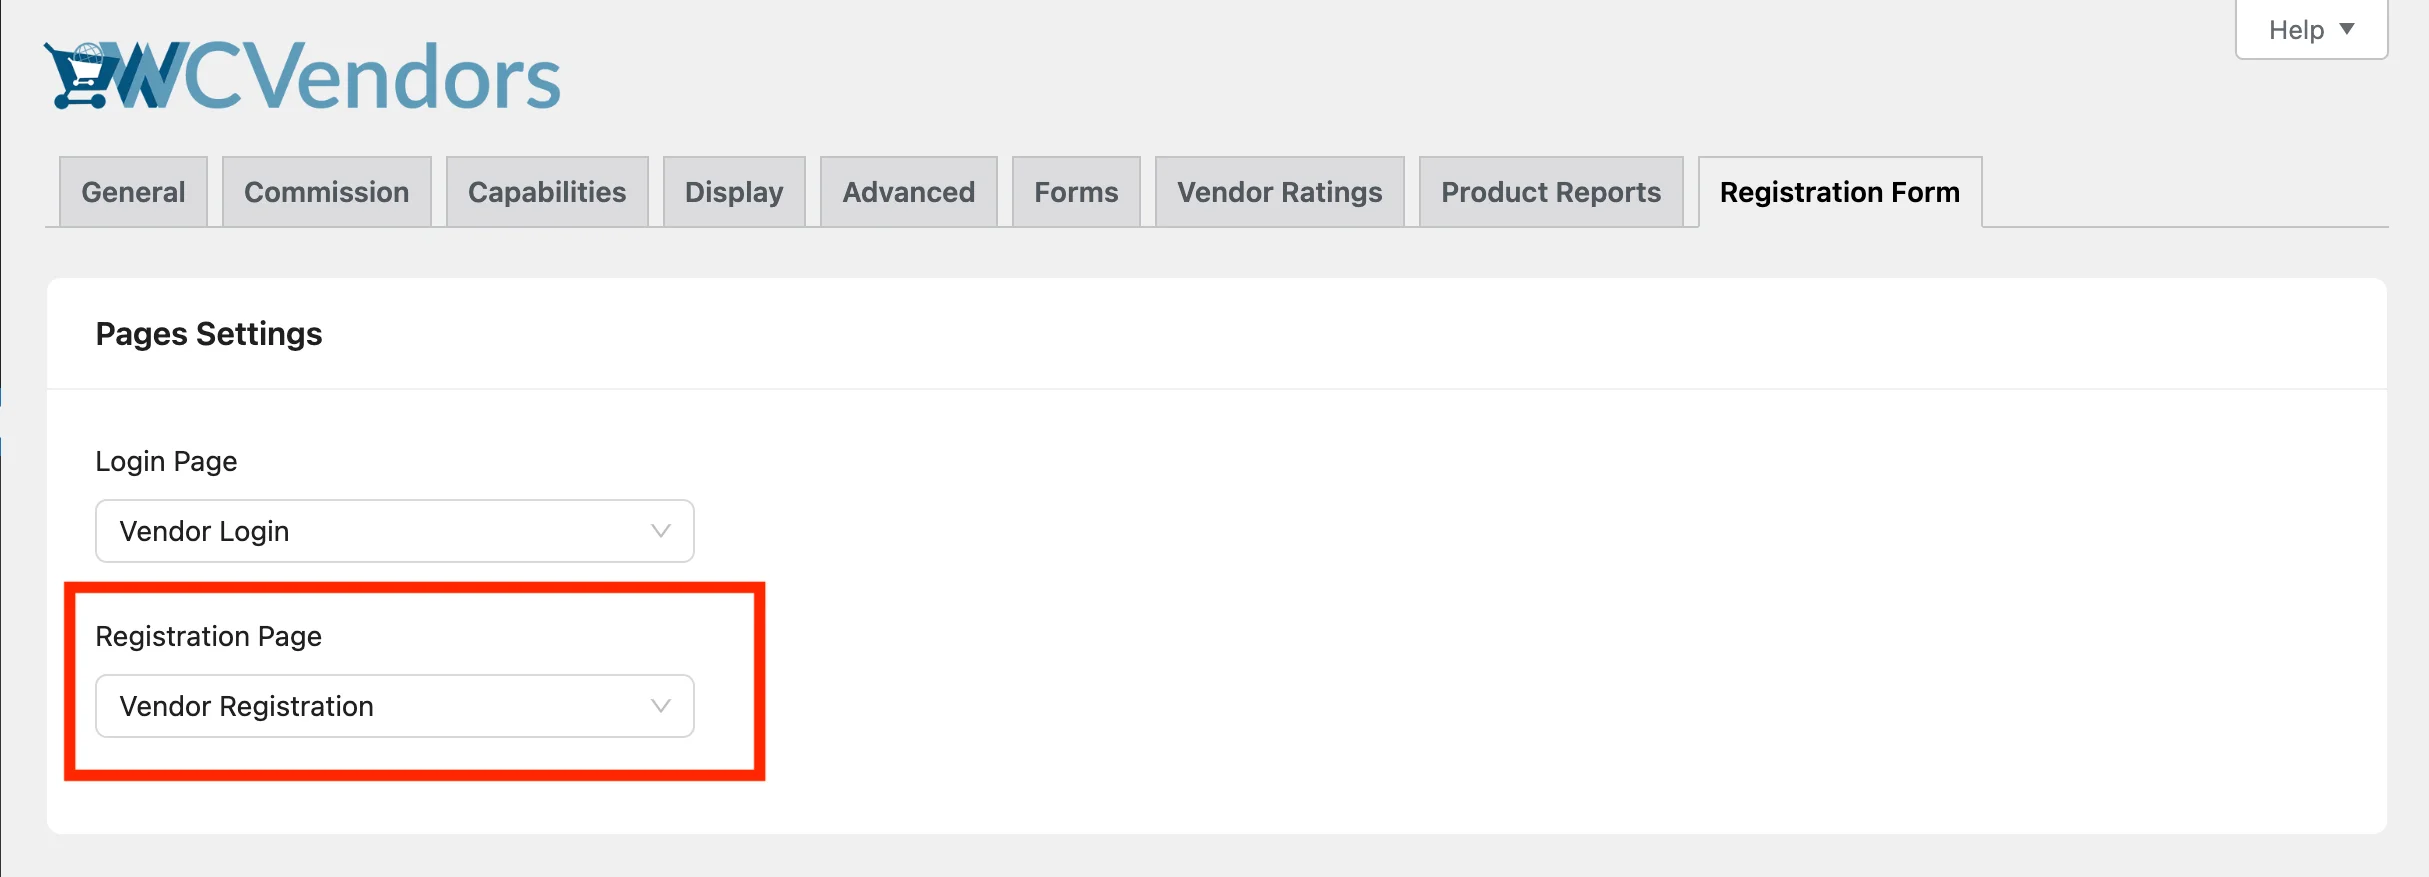
Task: View the Product Reports tab
Action: click(1550, 192)
